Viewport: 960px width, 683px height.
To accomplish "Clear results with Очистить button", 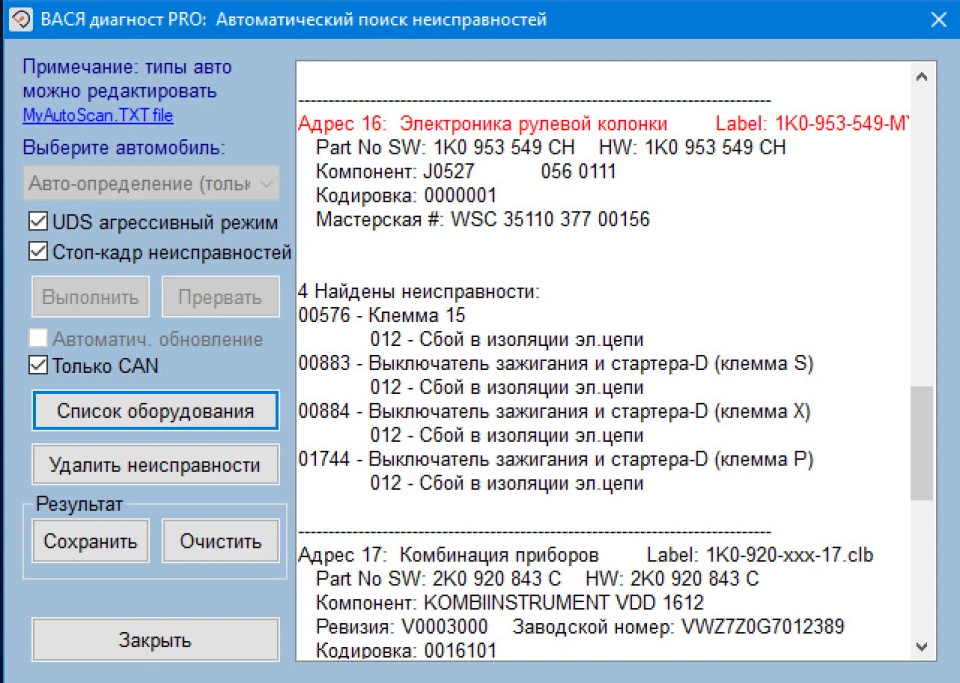I will pos(220,541).
